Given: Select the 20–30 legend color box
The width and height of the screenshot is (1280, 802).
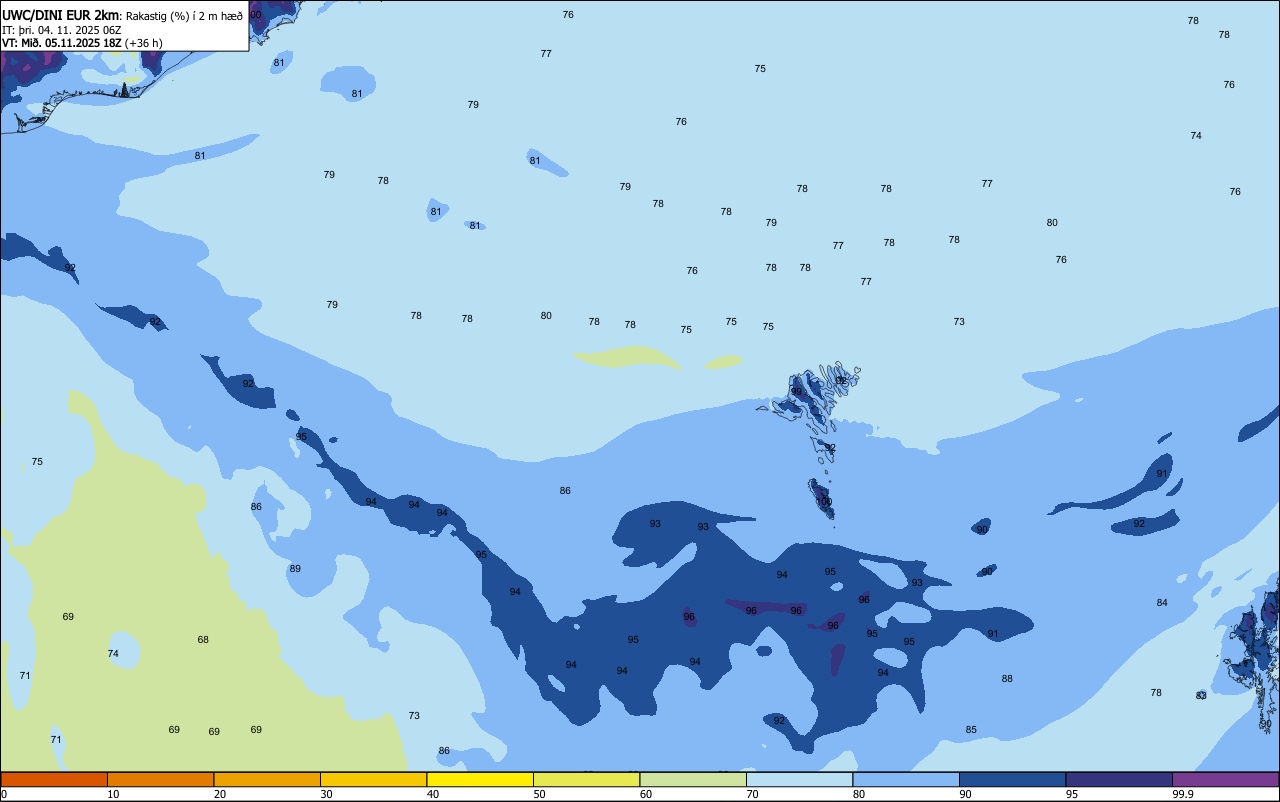Looking at the screenshot, I should 267,779.
